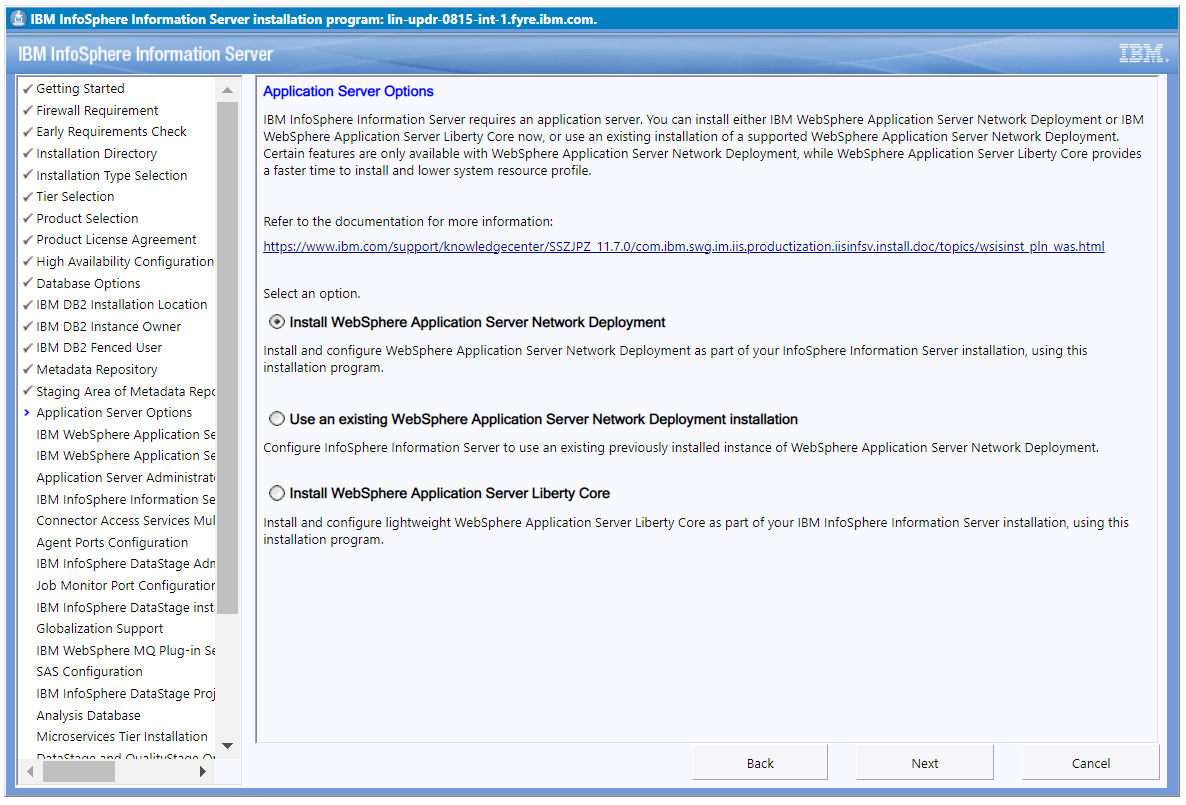
Task: Select Install WebSphere Application Server Liberty Core
Action: click(276, 493)
